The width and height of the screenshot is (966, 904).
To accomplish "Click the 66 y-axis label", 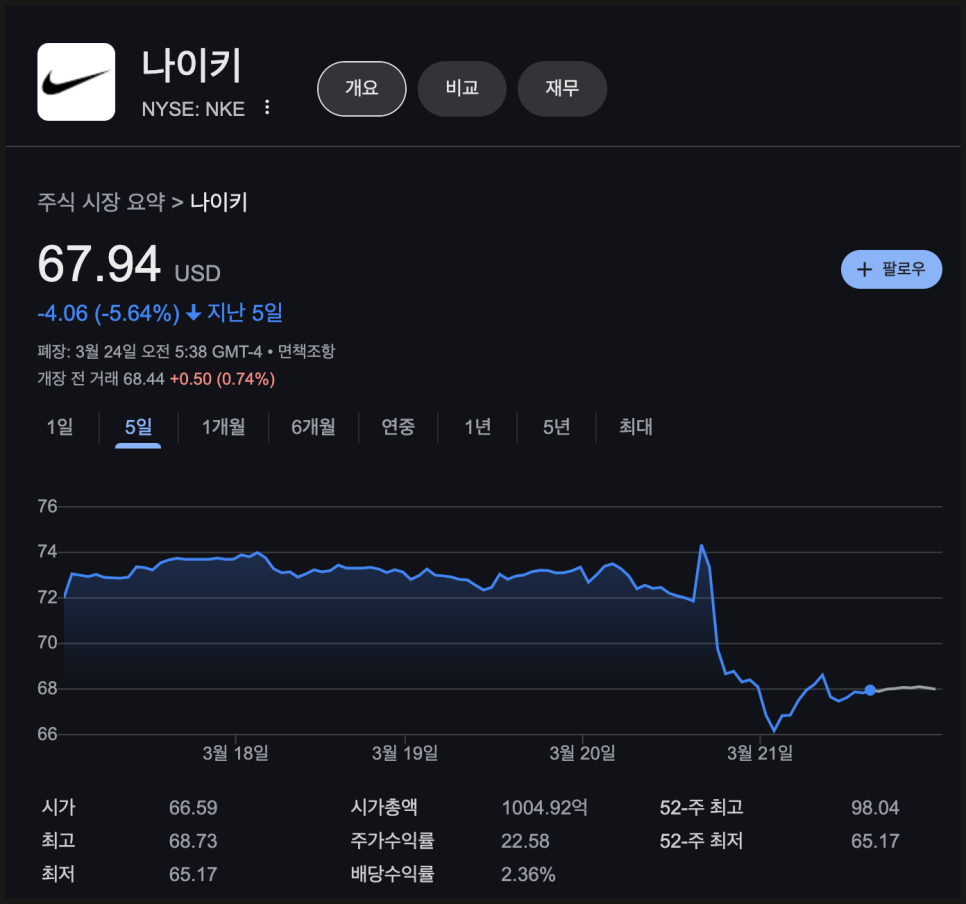I will tap(47, 734).
